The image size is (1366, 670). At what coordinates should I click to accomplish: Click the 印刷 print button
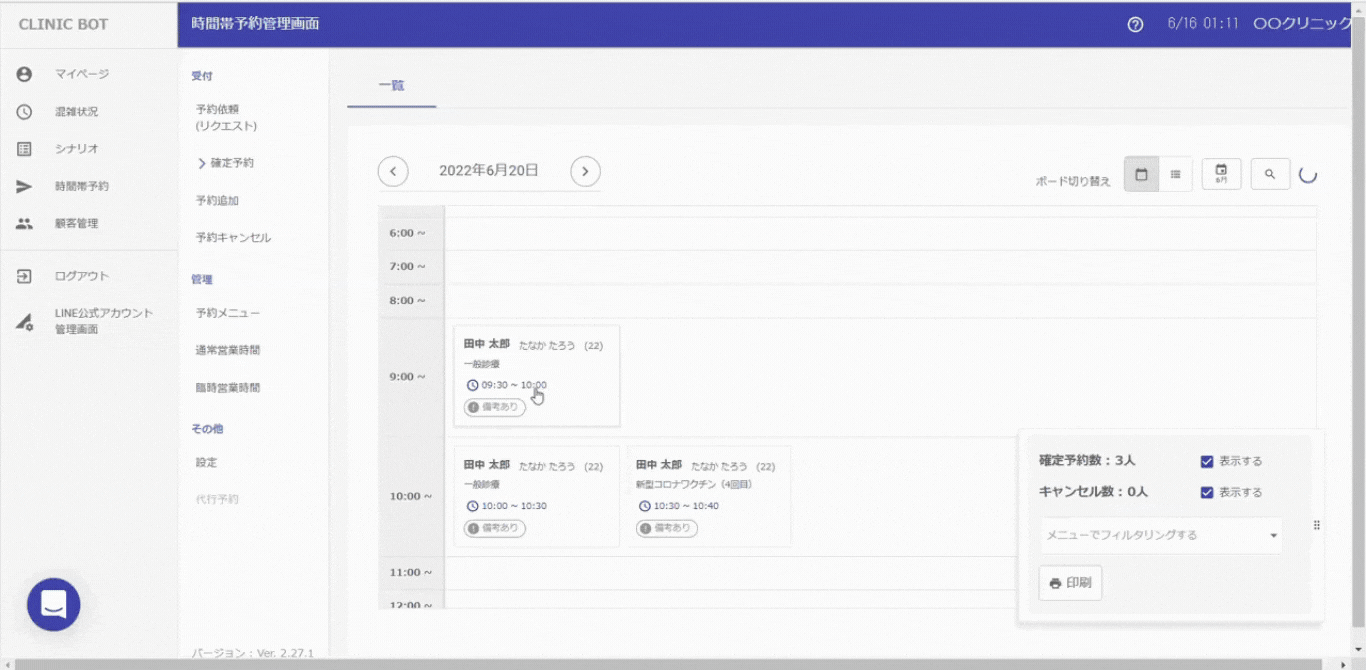[x=1070, y=583]
